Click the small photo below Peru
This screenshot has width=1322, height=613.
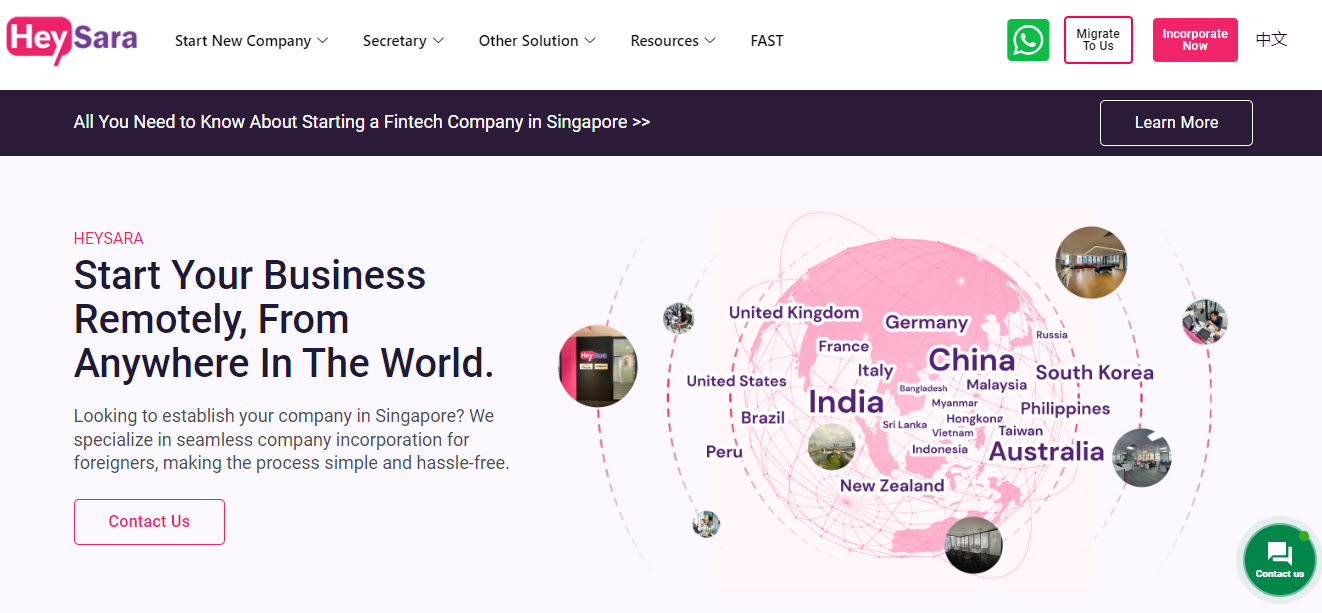click(x=706, y=524)
